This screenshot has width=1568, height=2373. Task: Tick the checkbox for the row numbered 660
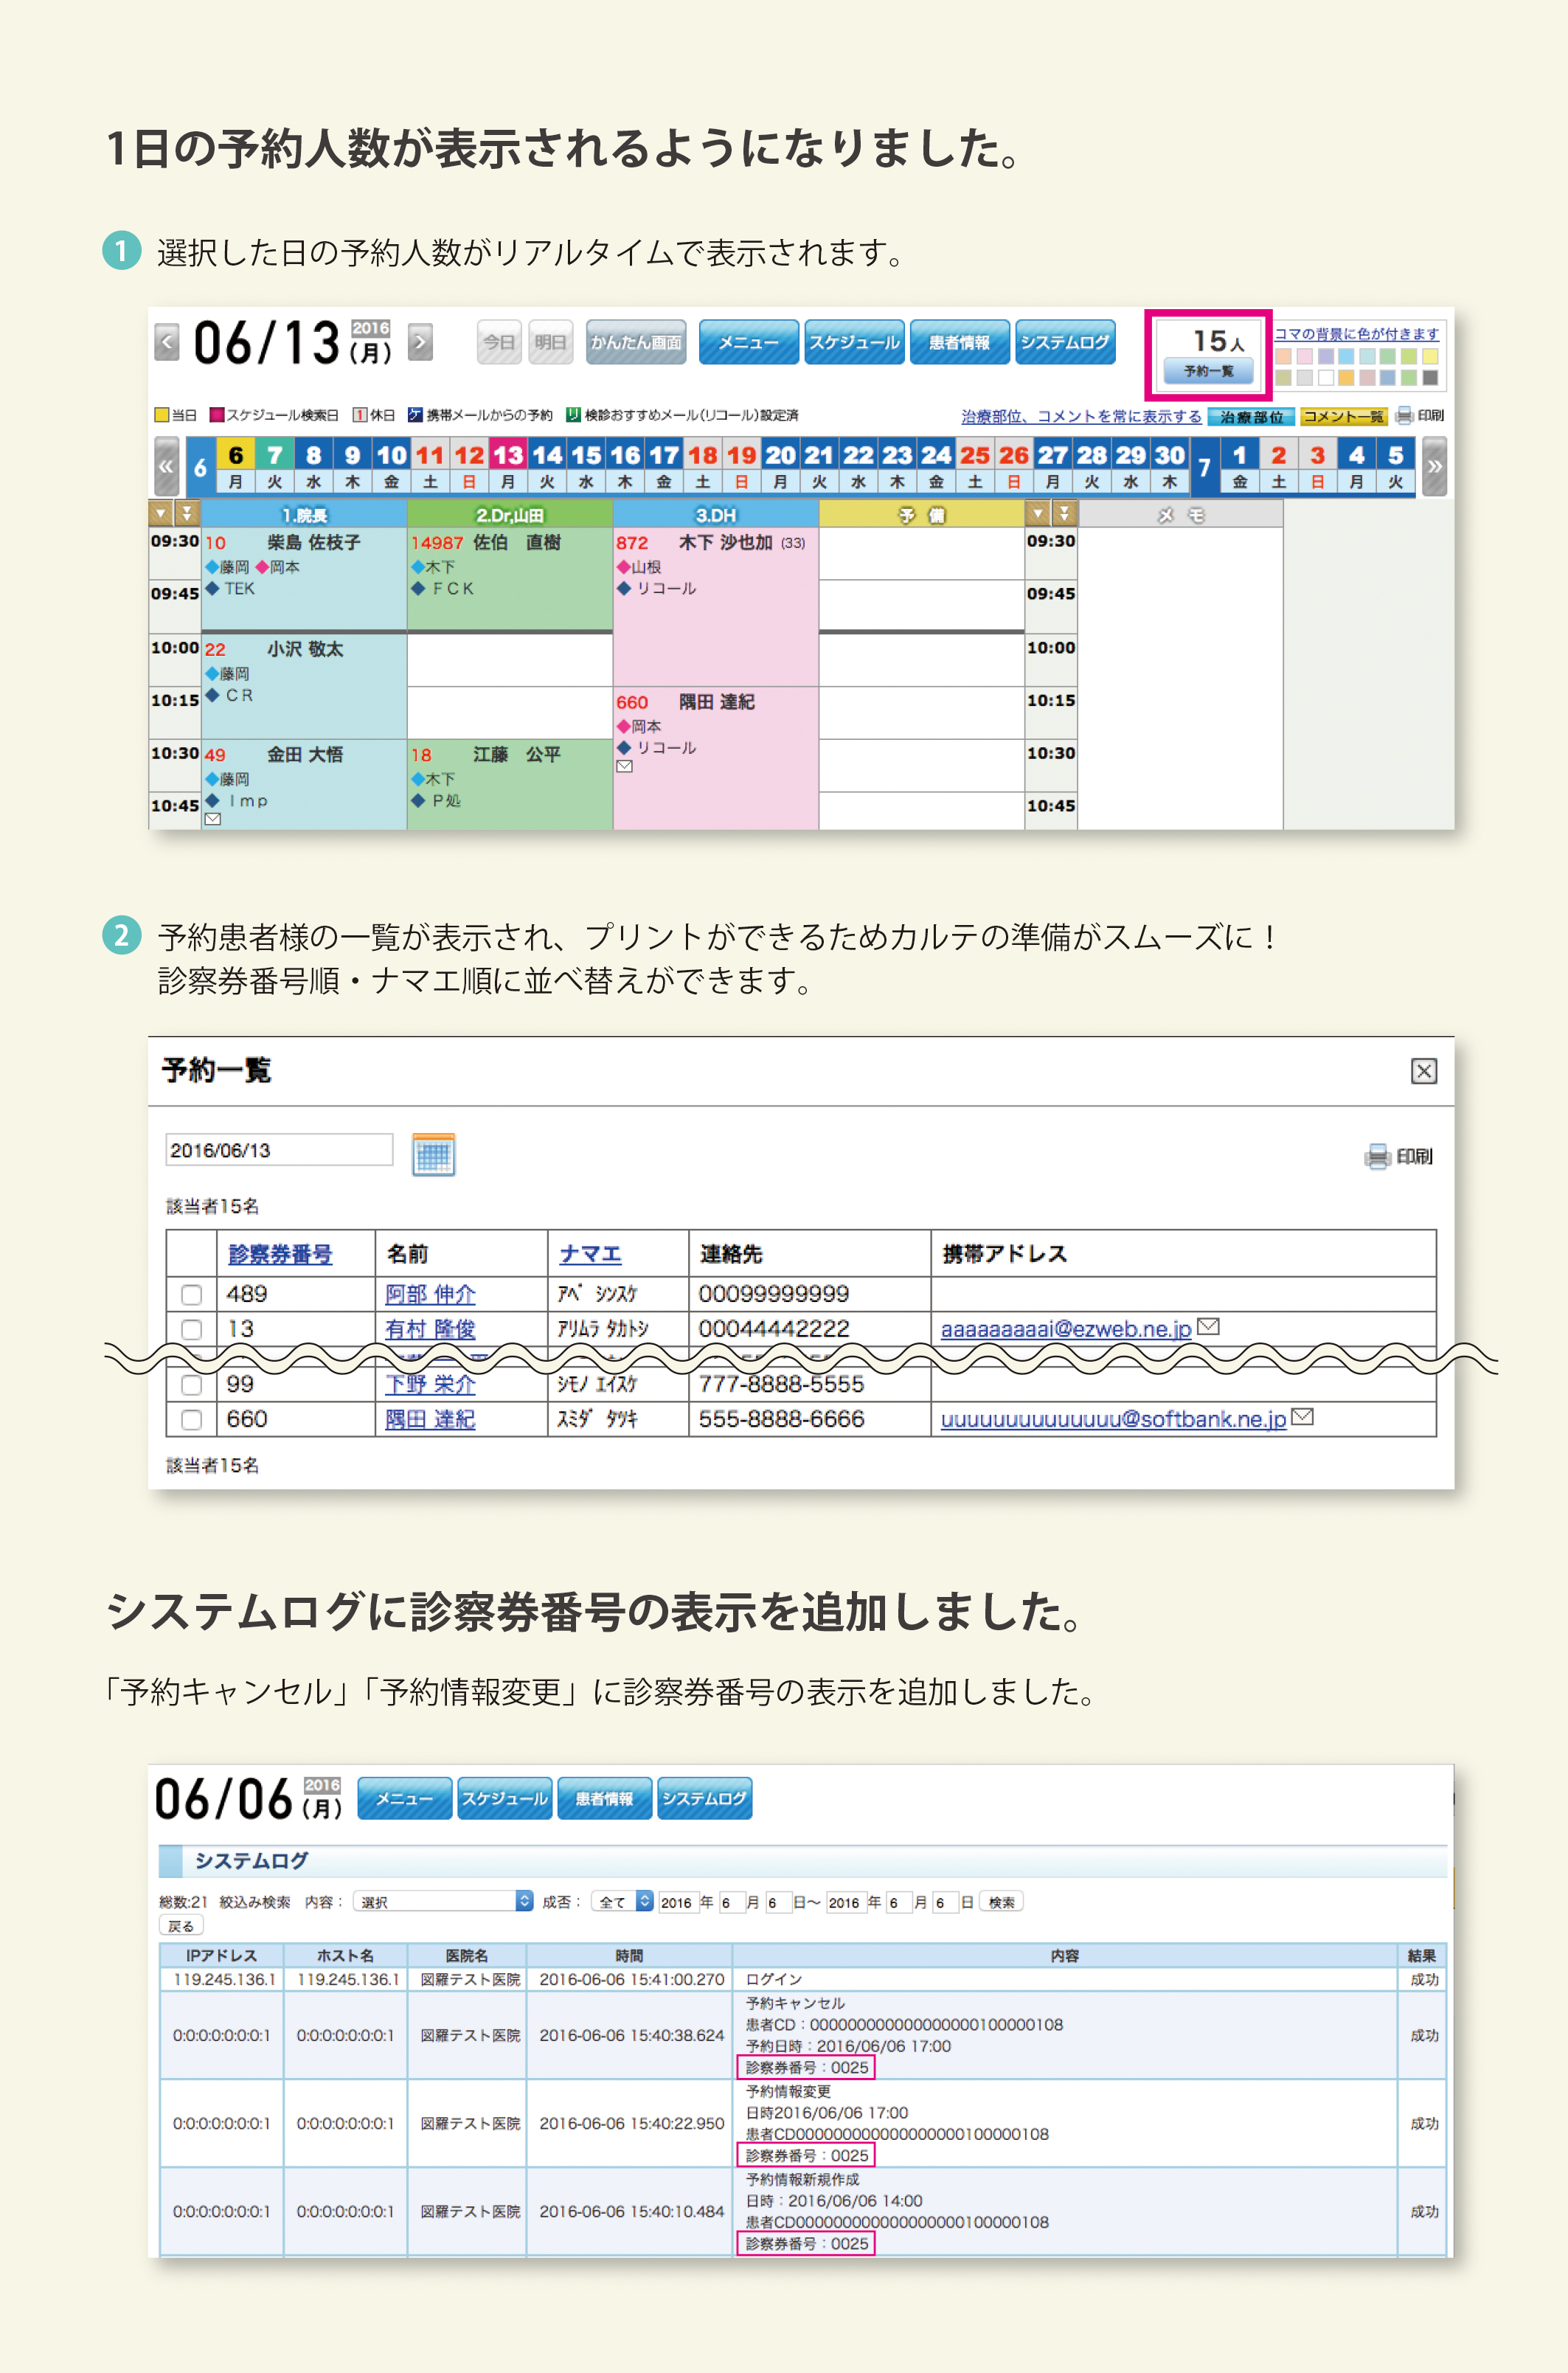point(191,1419)
